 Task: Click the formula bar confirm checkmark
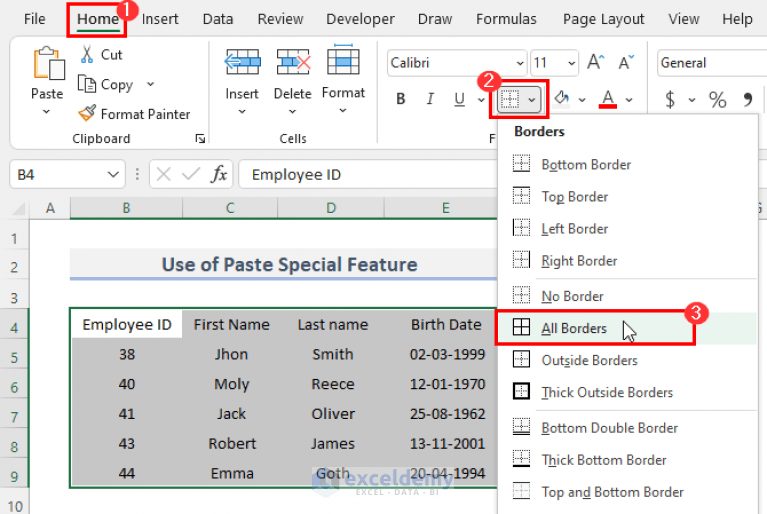(x=190, y=174)
